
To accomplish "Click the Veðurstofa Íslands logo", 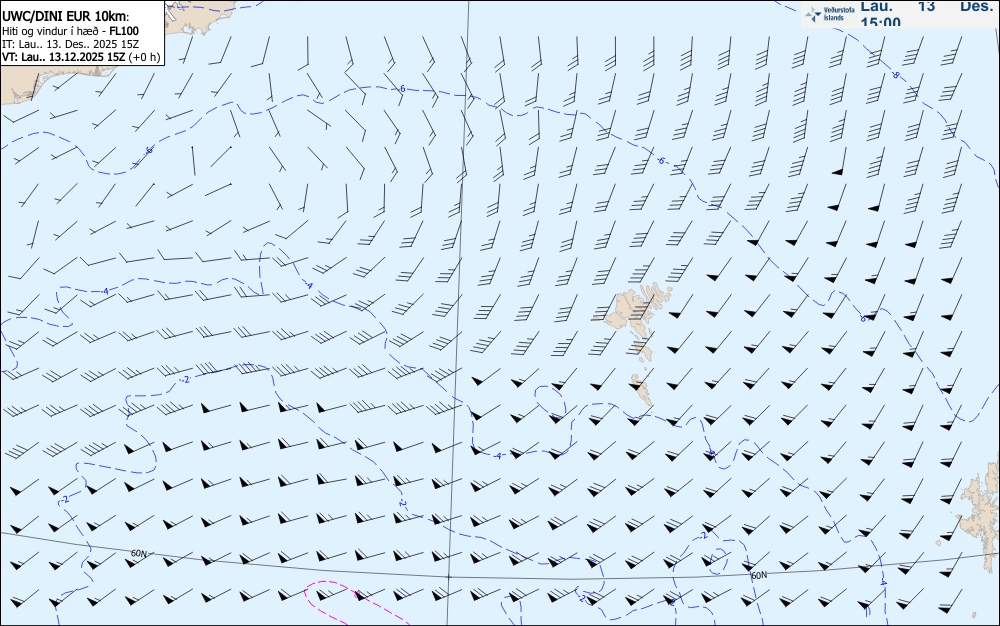I will 830,13.
